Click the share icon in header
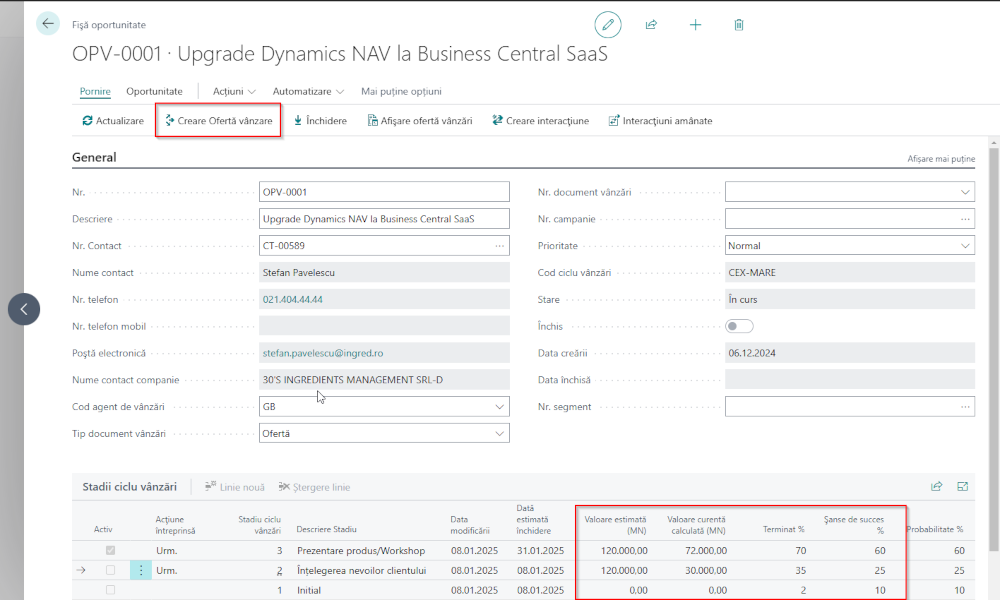The image size is (1000, 600). coord(651,25)
